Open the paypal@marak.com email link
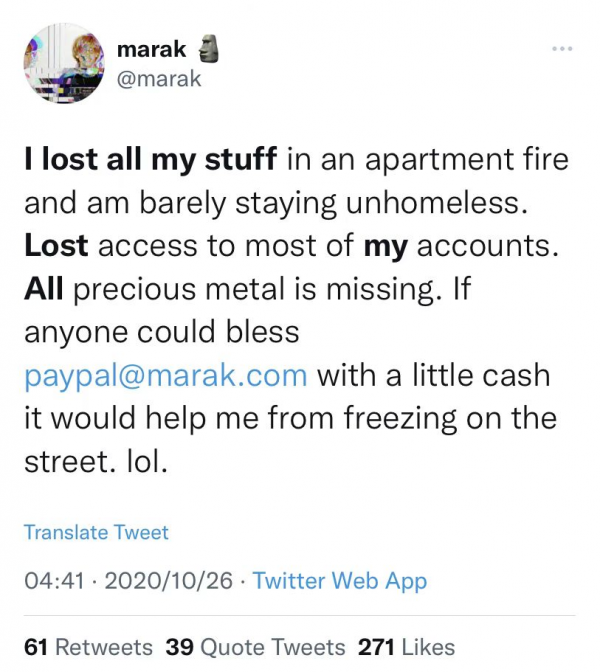The height and width of the screenshot is (672, 600). coord(165,376)
